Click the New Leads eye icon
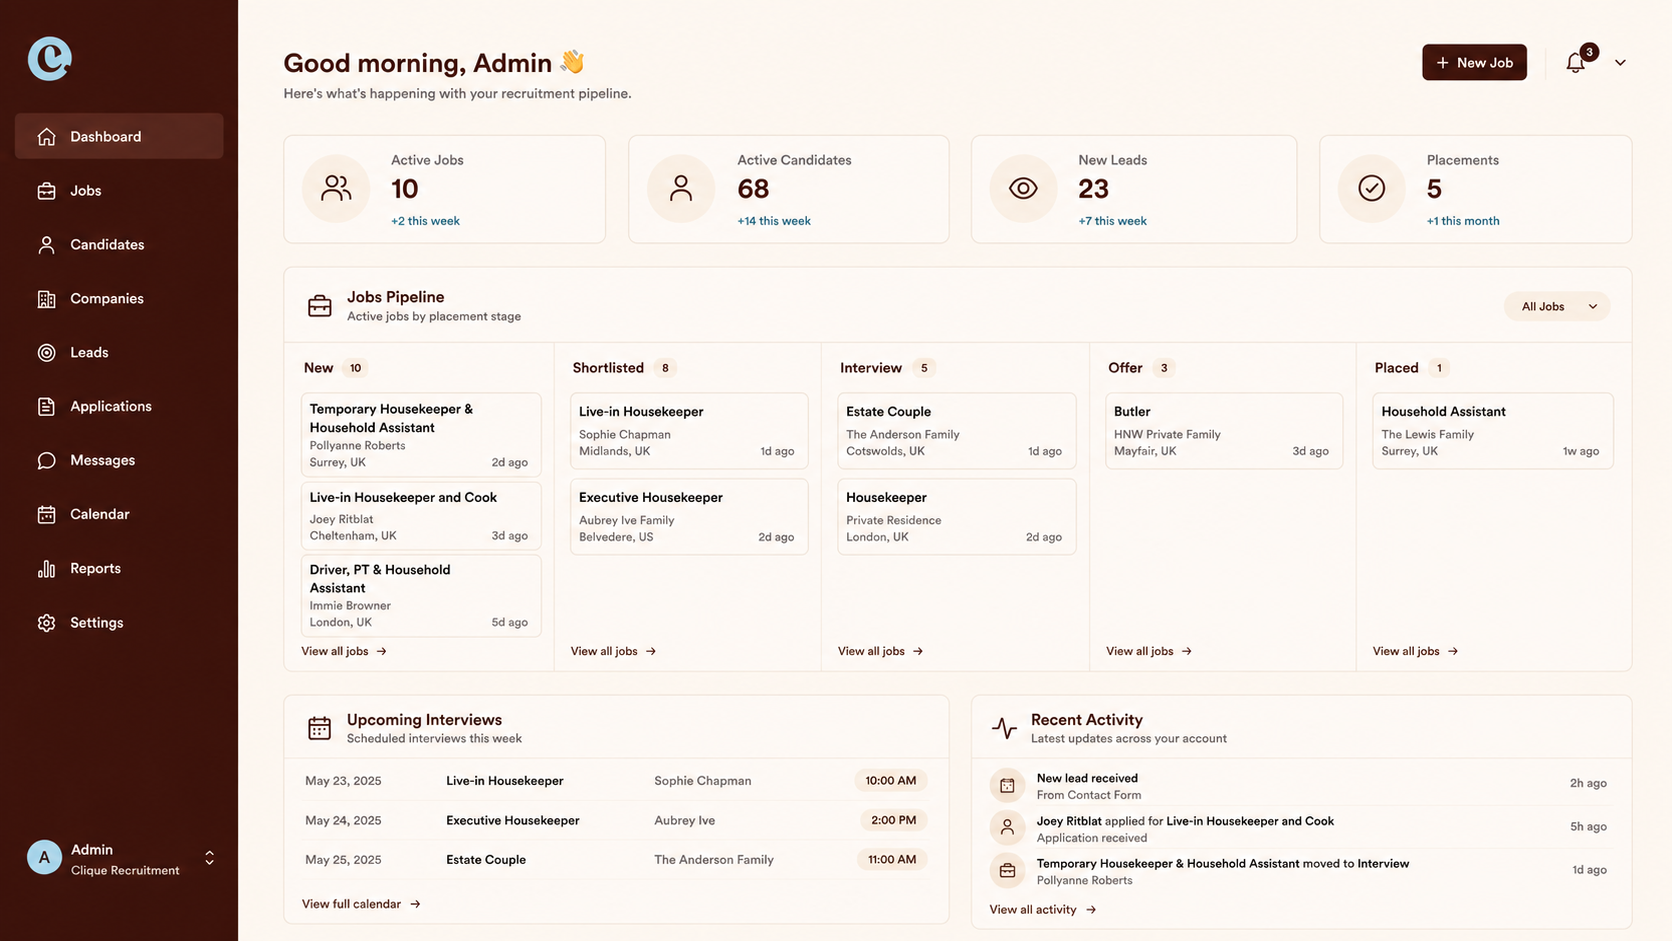The width and height of the screenshot is (1672, 941). (x=1023, y=188)
